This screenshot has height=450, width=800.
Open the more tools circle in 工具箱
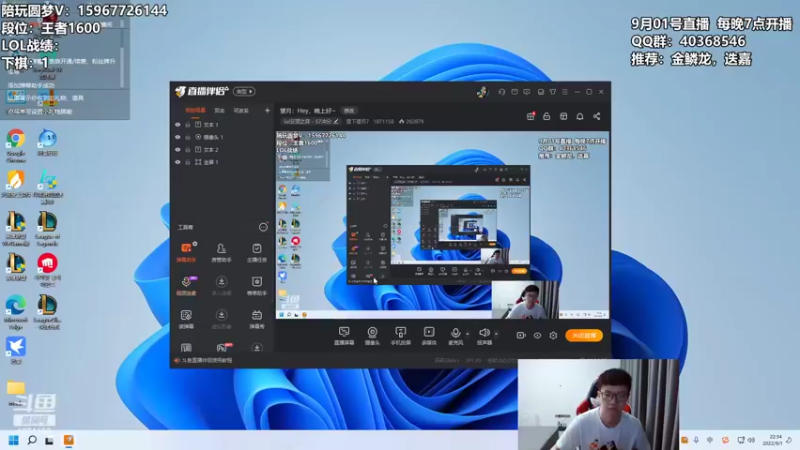point(263,227)
